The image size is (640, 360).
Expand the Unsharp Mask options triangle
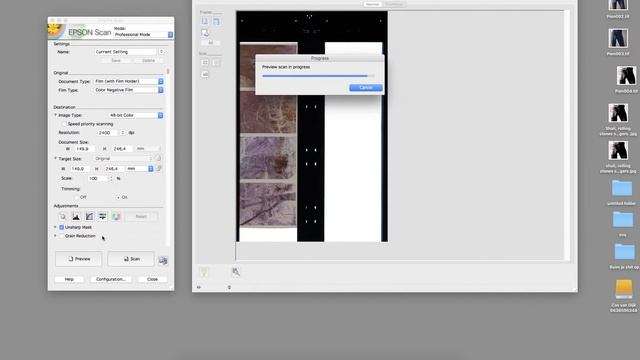(x=56, y=227)
